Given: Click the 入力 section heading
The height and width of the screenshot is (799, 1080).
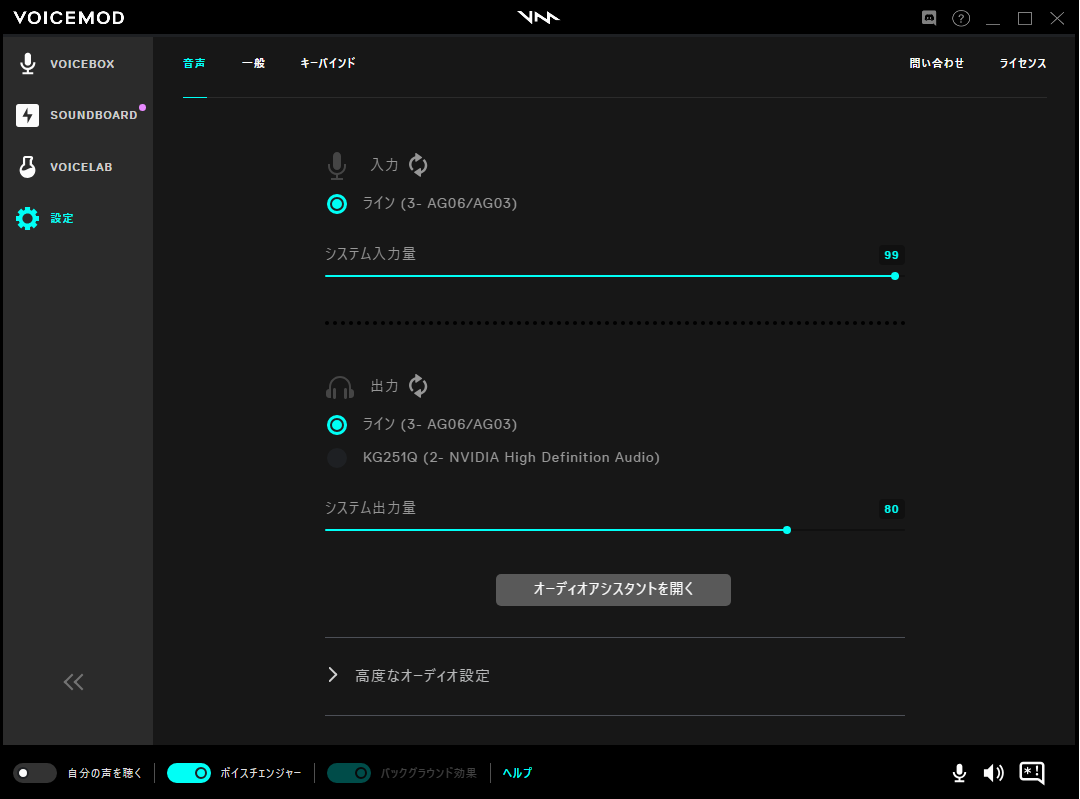Looking at the screenshot, I should (x=384, y=165).
